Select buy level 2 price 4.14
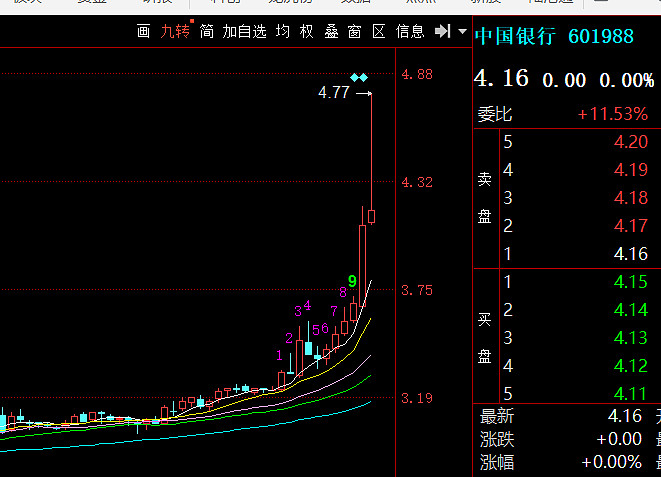 [631, 310]
